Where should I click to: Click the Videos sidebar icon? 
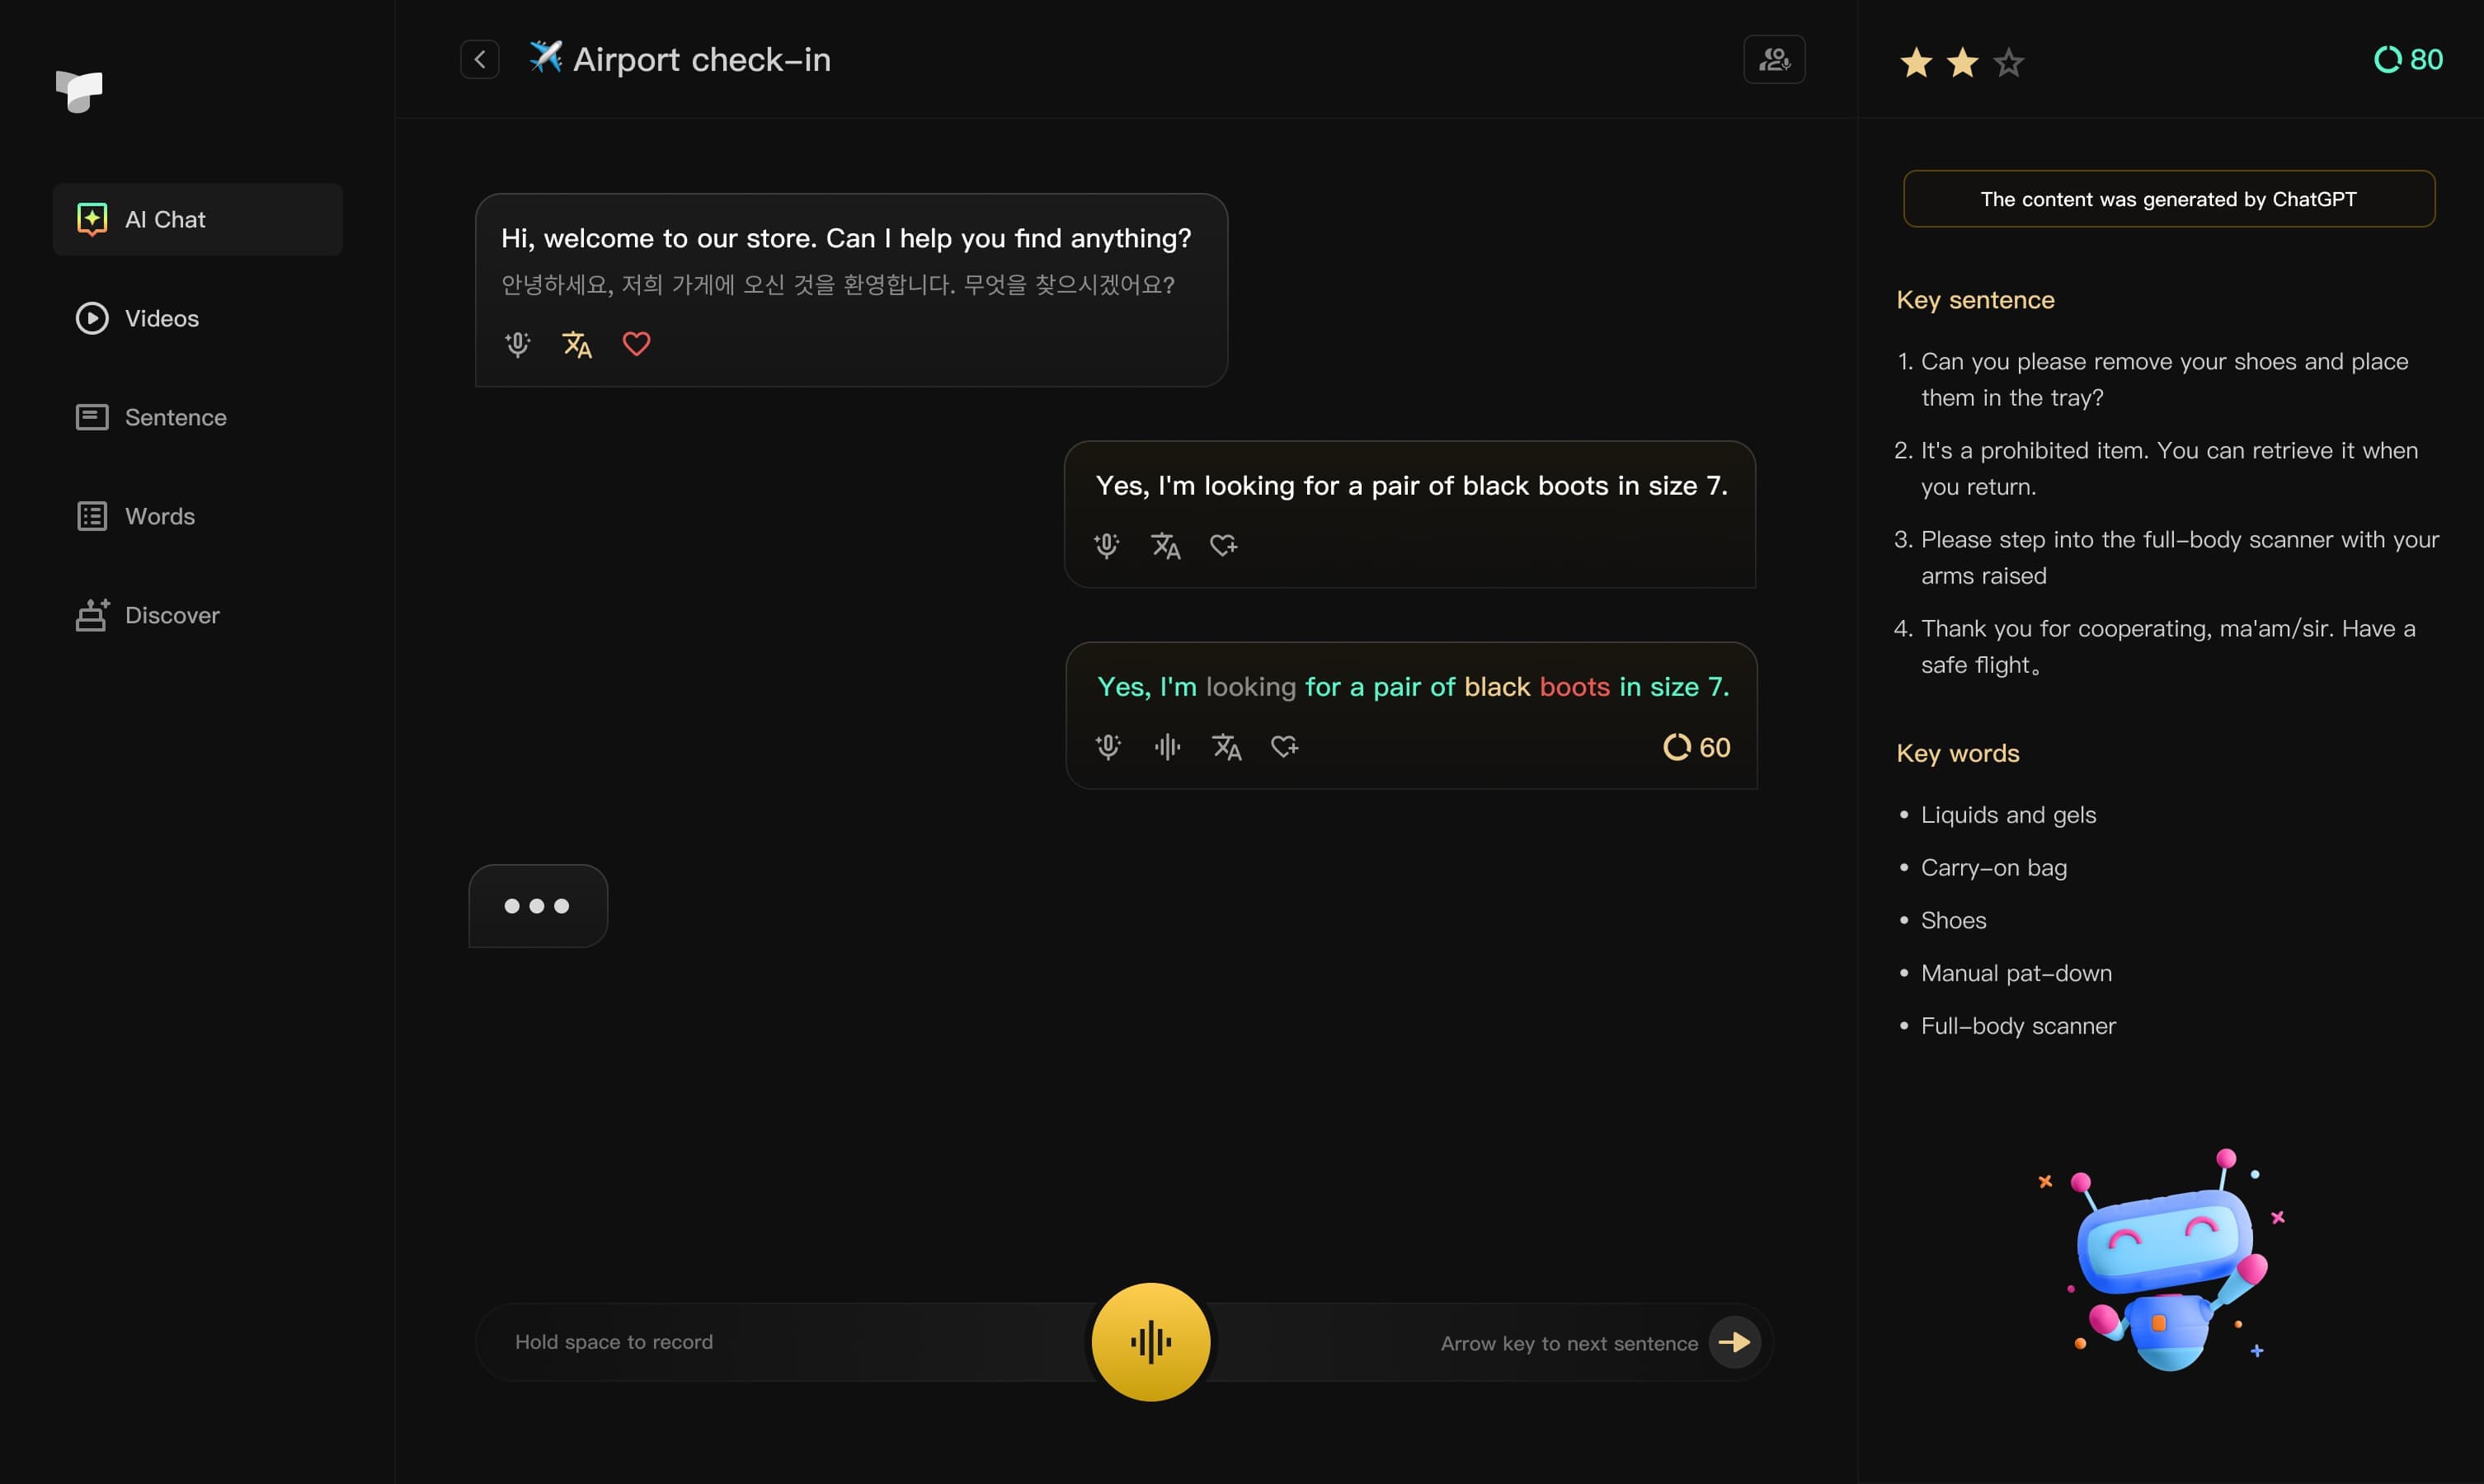click(92, 318)
